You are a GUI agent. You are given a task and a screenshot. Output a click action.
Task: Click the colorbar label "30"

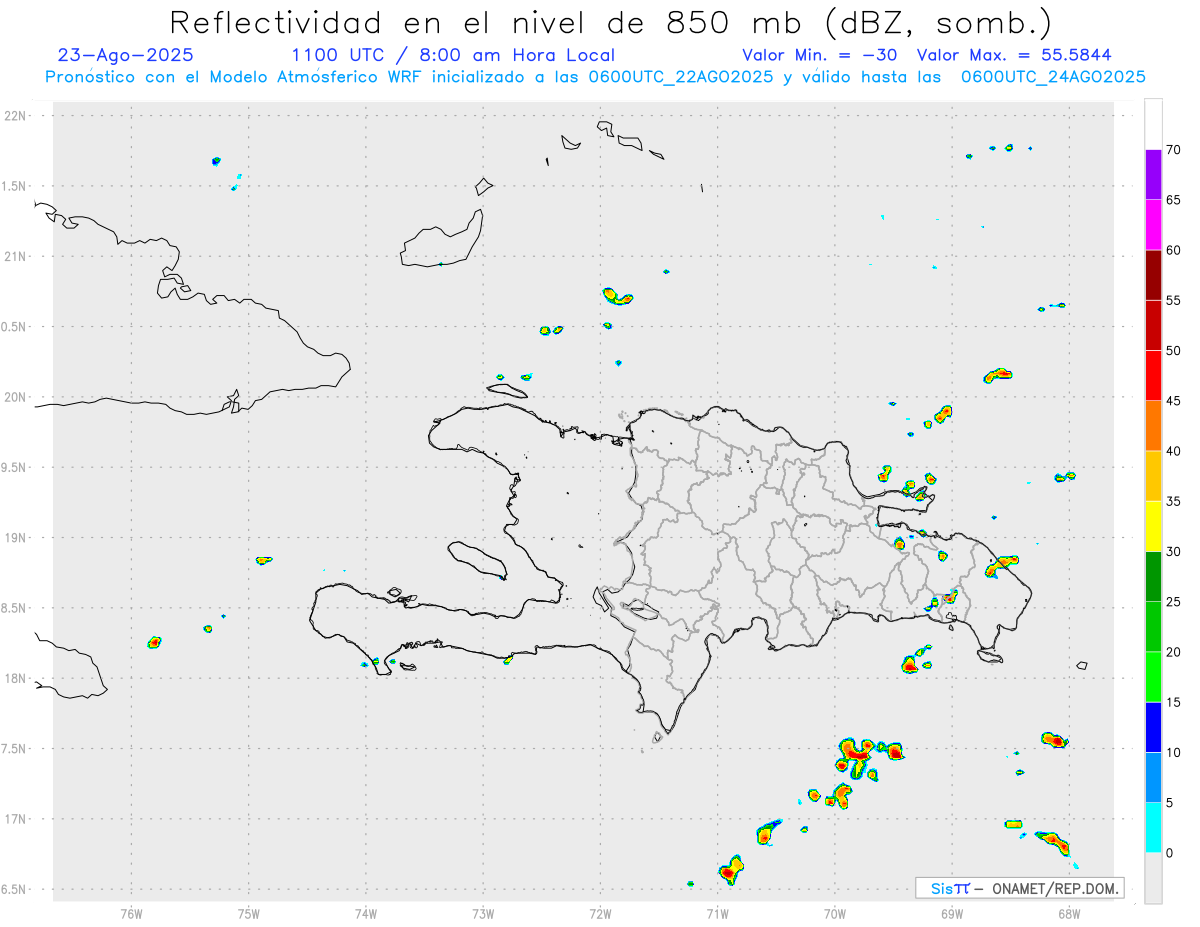point(1174,551)
